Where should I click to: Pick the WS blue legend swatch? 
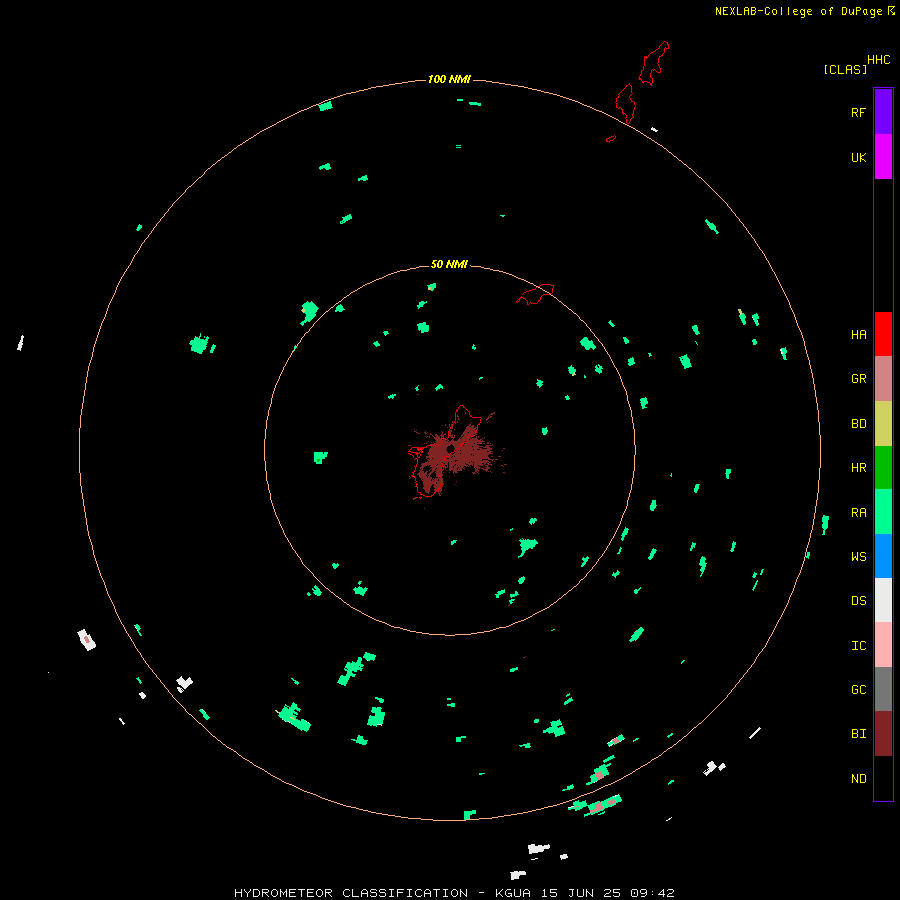[x=883, y=556]
